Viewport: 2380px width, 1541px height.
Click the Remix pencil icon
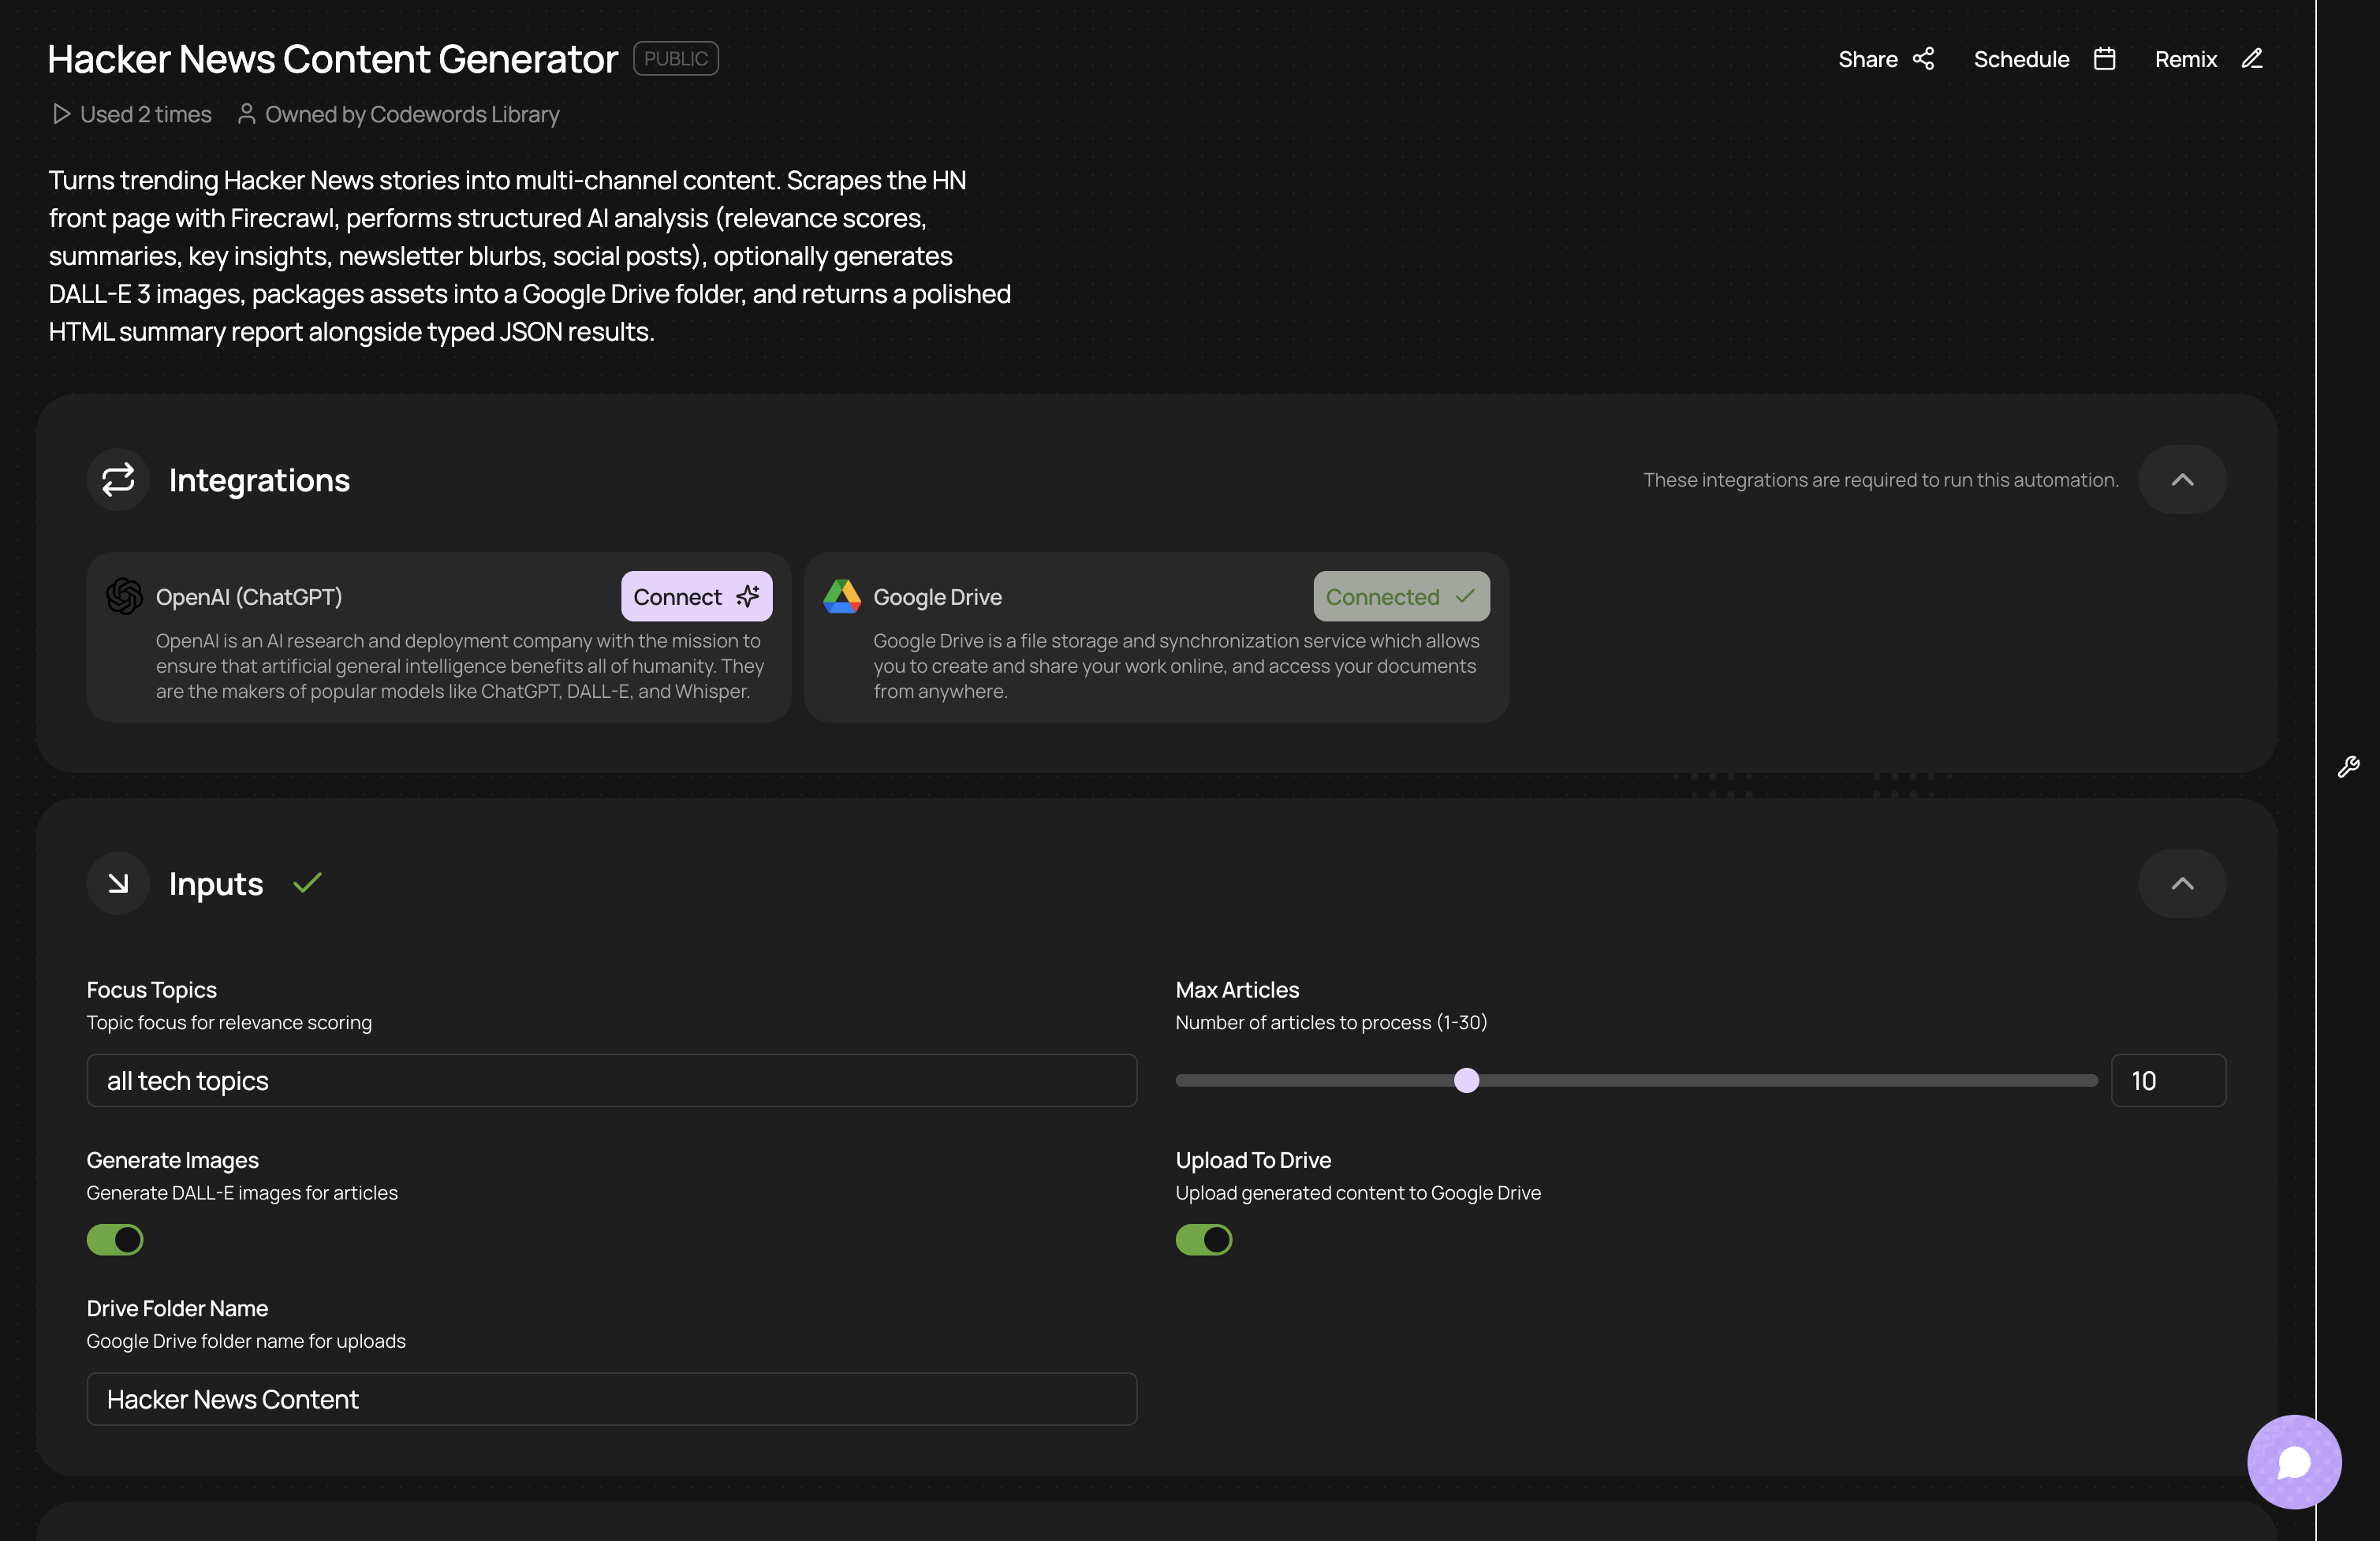[2251, 59]
